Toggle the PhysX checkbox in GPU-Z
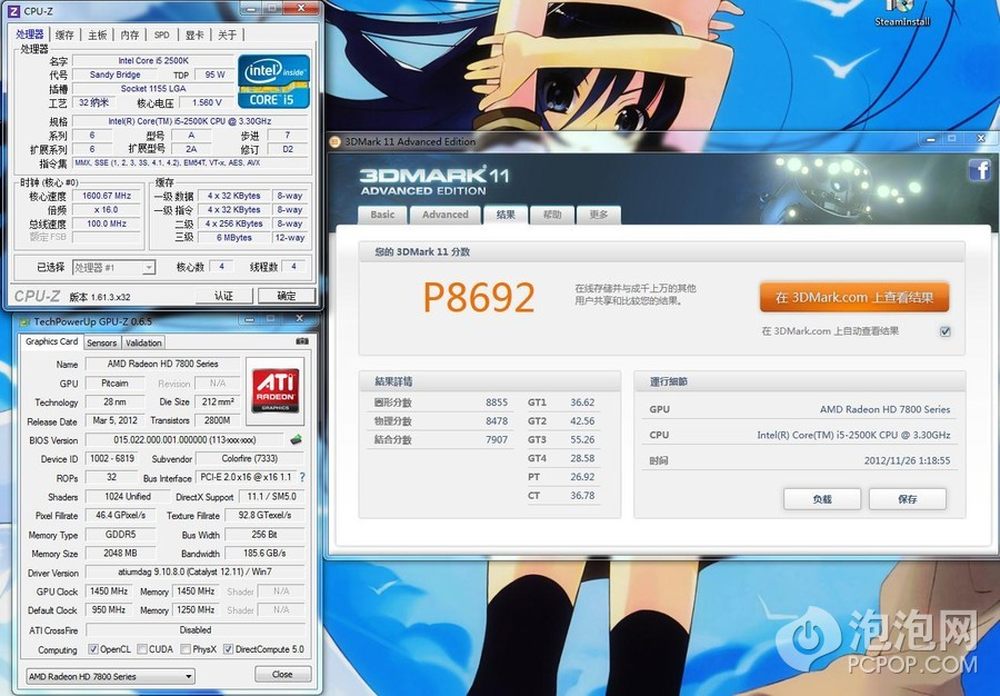Image resolution: width=1000 pixels, height=696 pixels. pyautogui.click(x=186, y=649)
